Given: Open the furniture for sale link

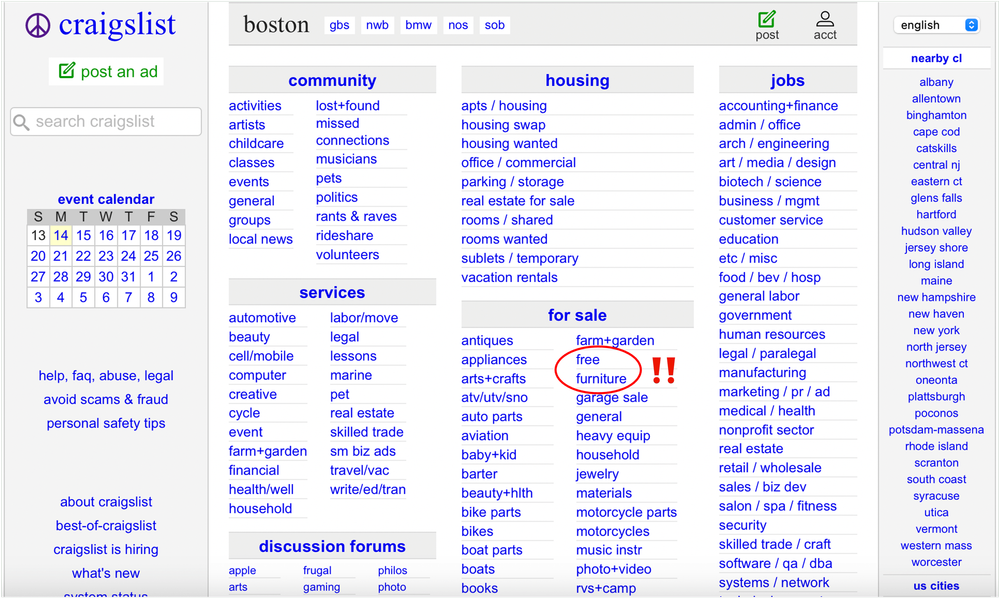Looking at the screenshot, I should tap(601, 379).
